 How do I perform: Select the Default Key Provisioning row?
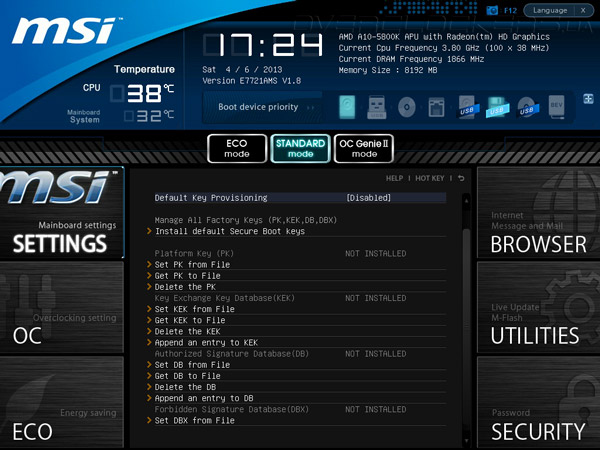[300, 198]
